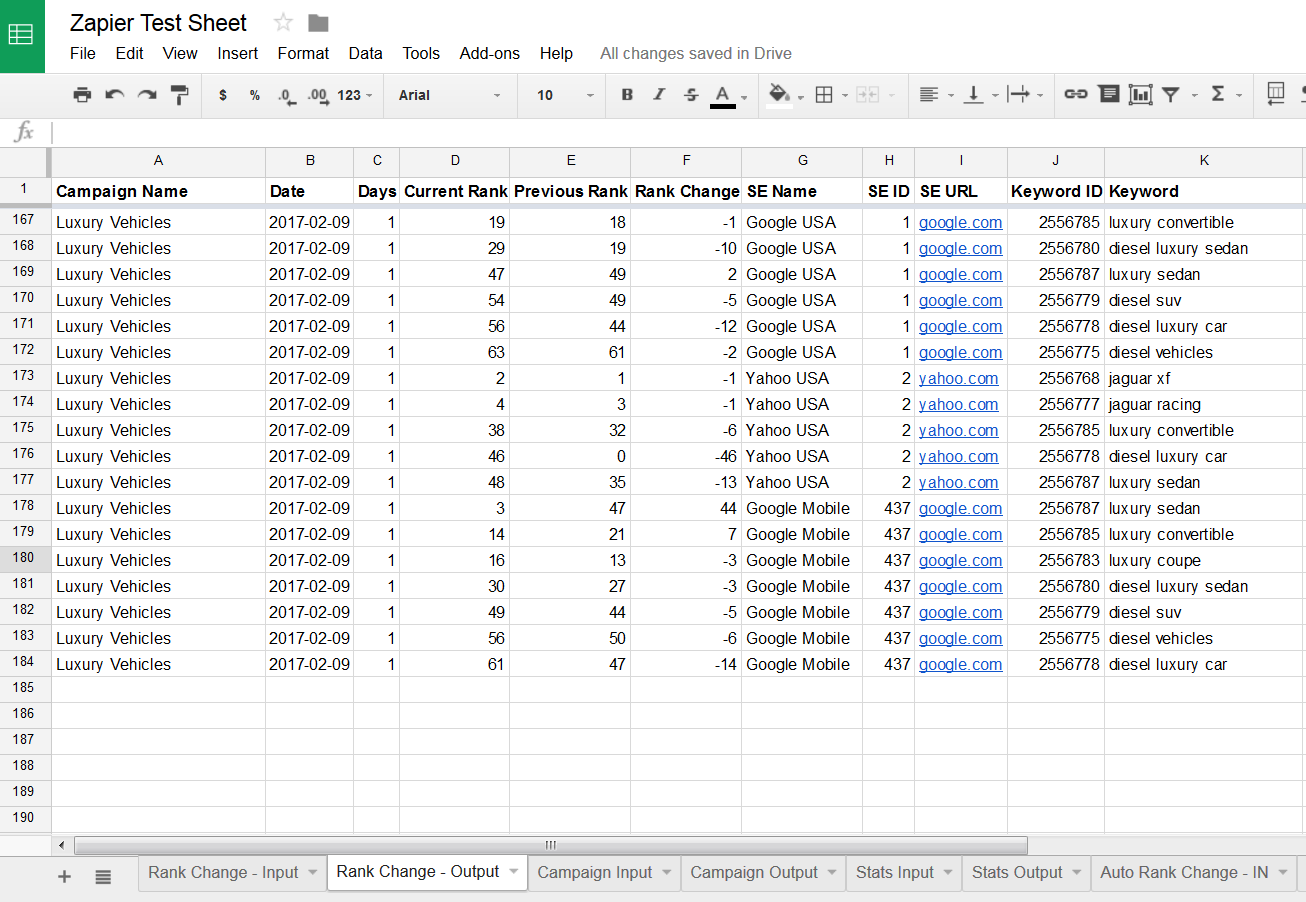
Task: Open the Add-ons menu
Action: point(489,54)
